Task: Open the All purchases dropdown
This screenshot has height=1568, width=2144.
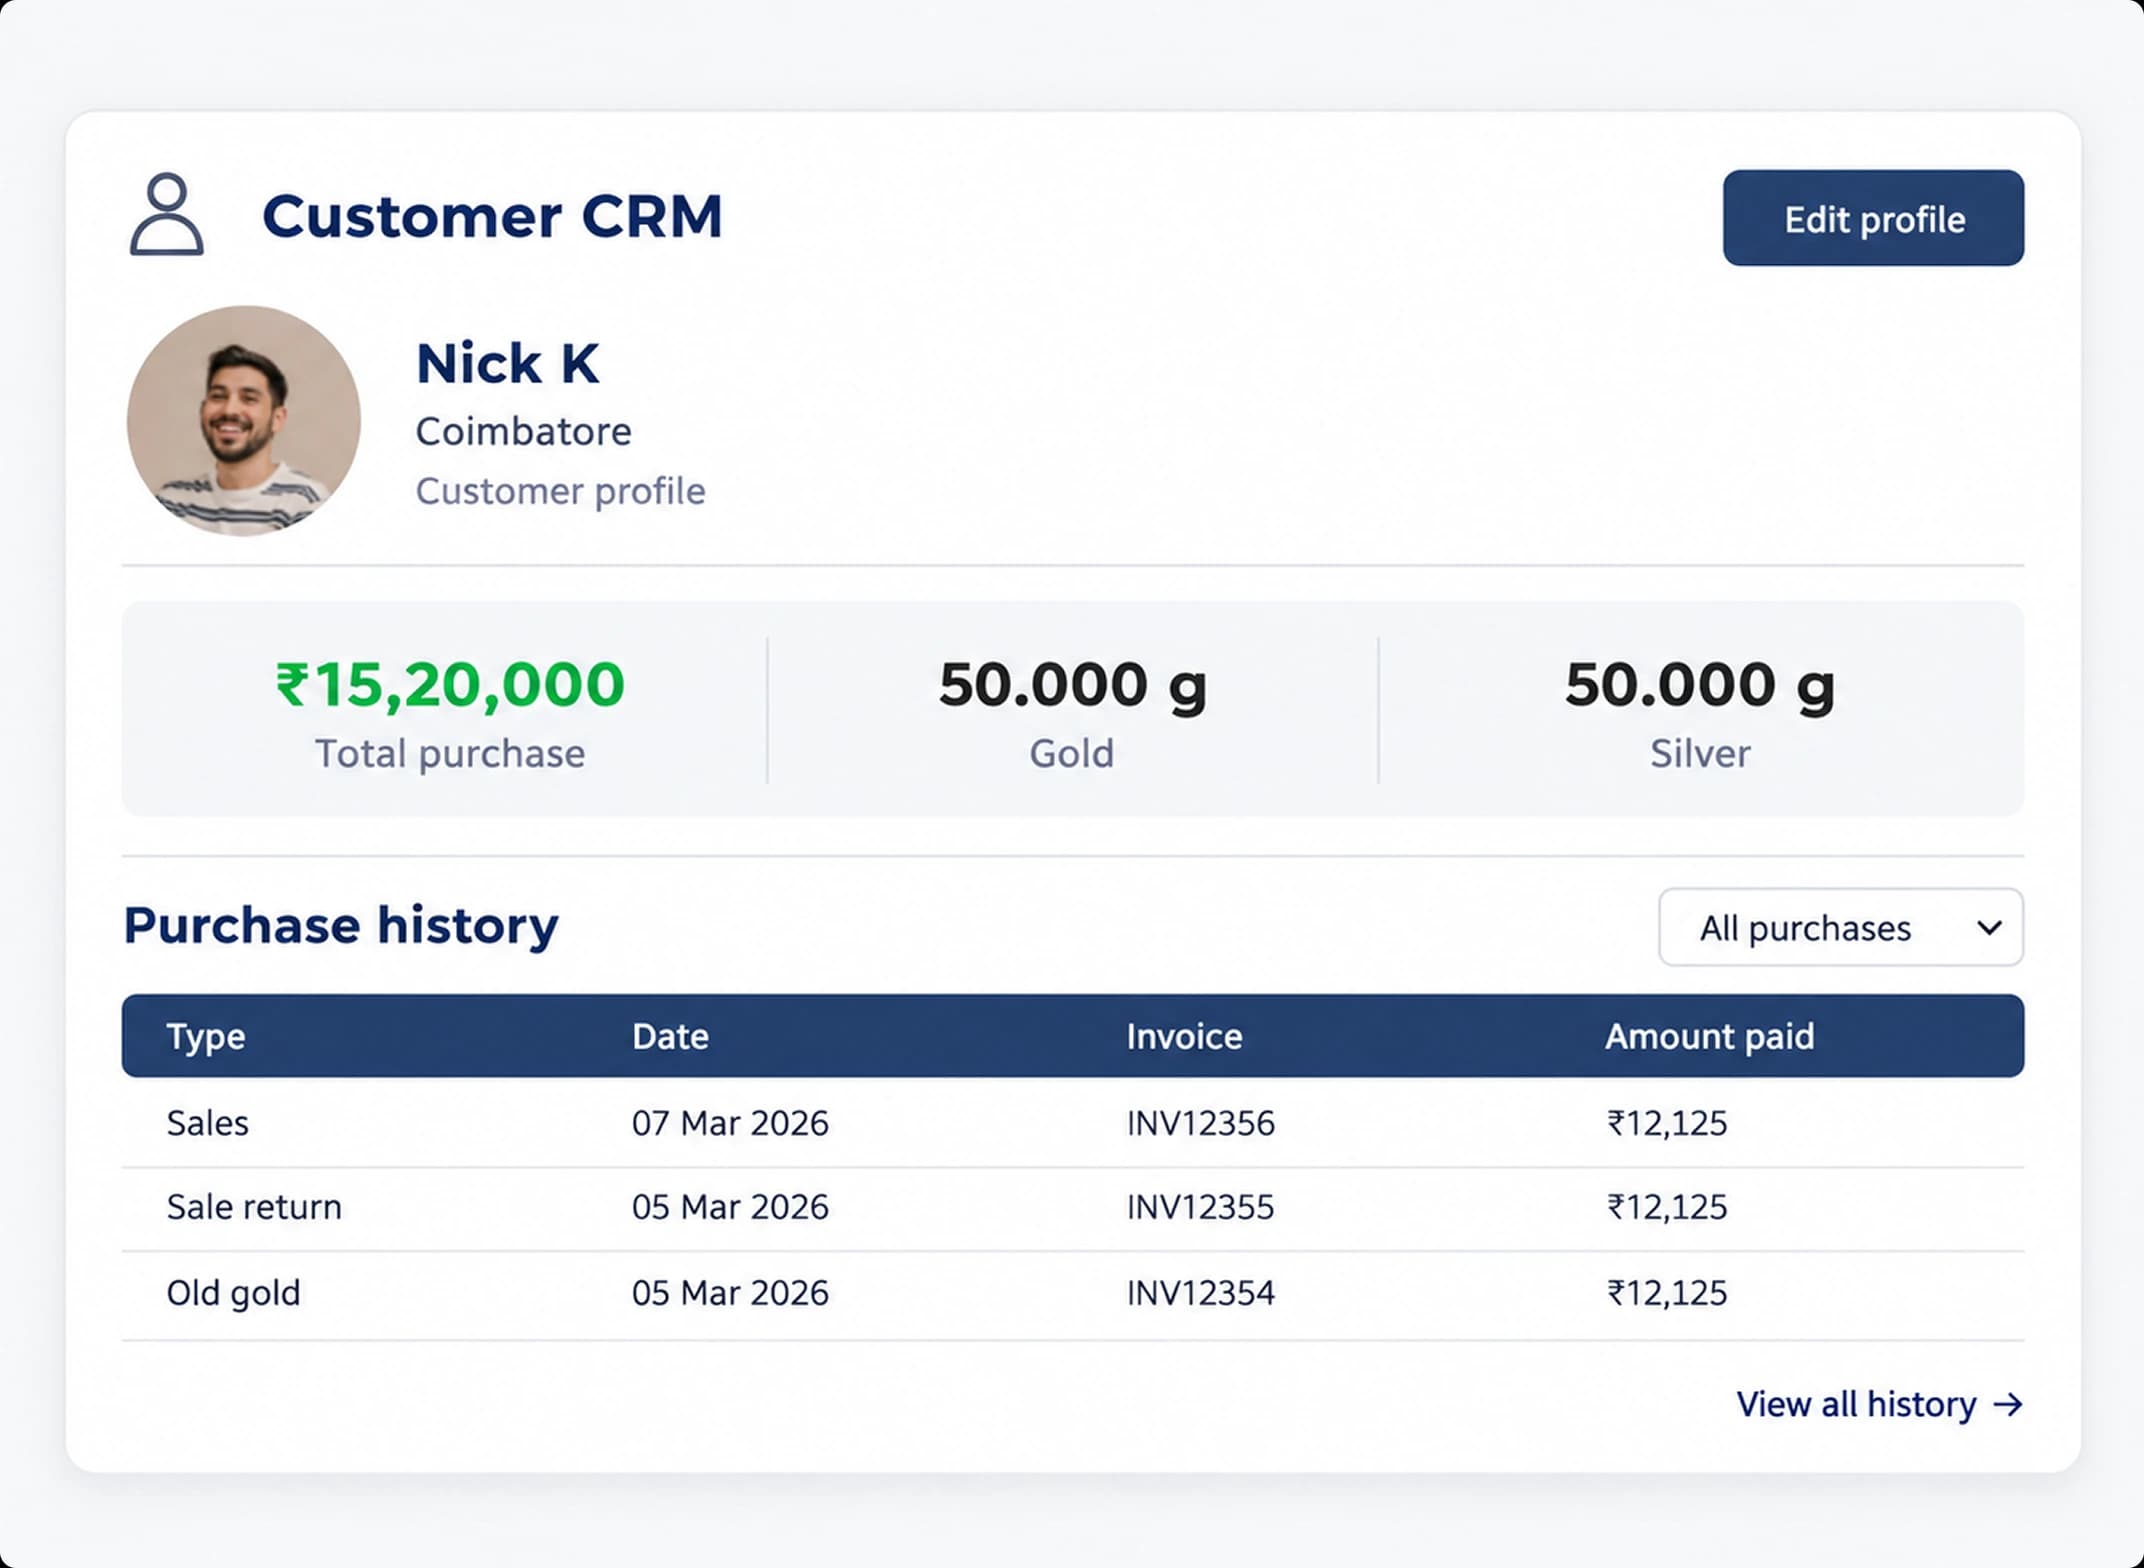Action: [1840, 927]
